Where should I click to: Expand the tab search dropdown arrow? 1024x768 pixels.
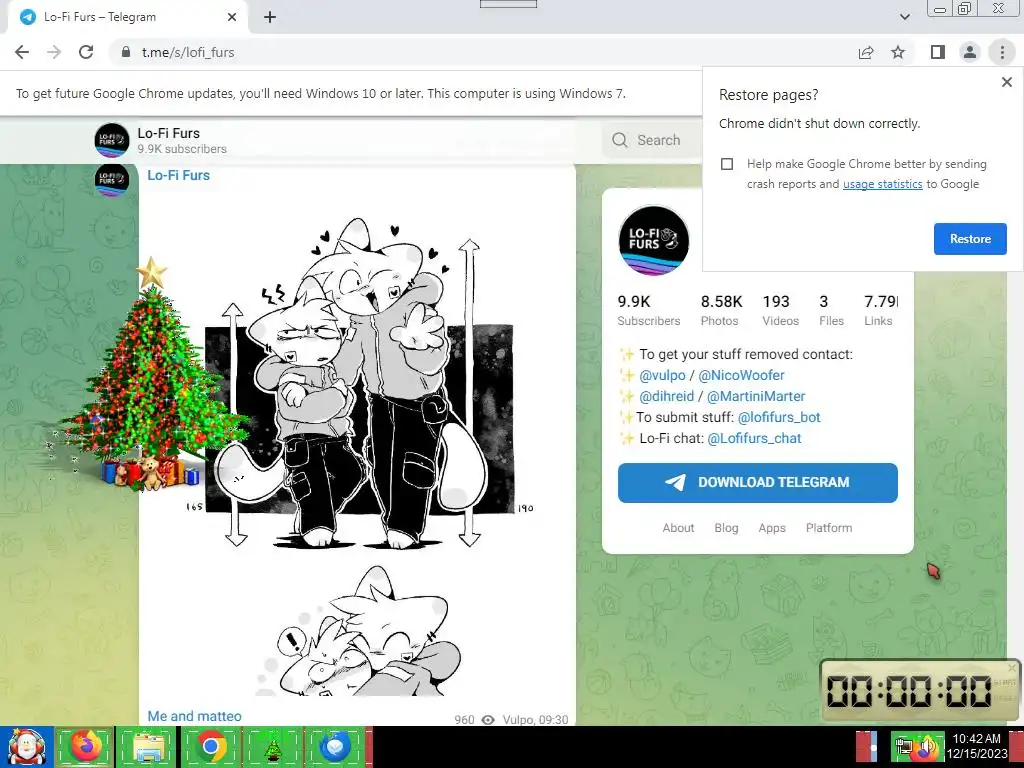(x=904, y=17)
